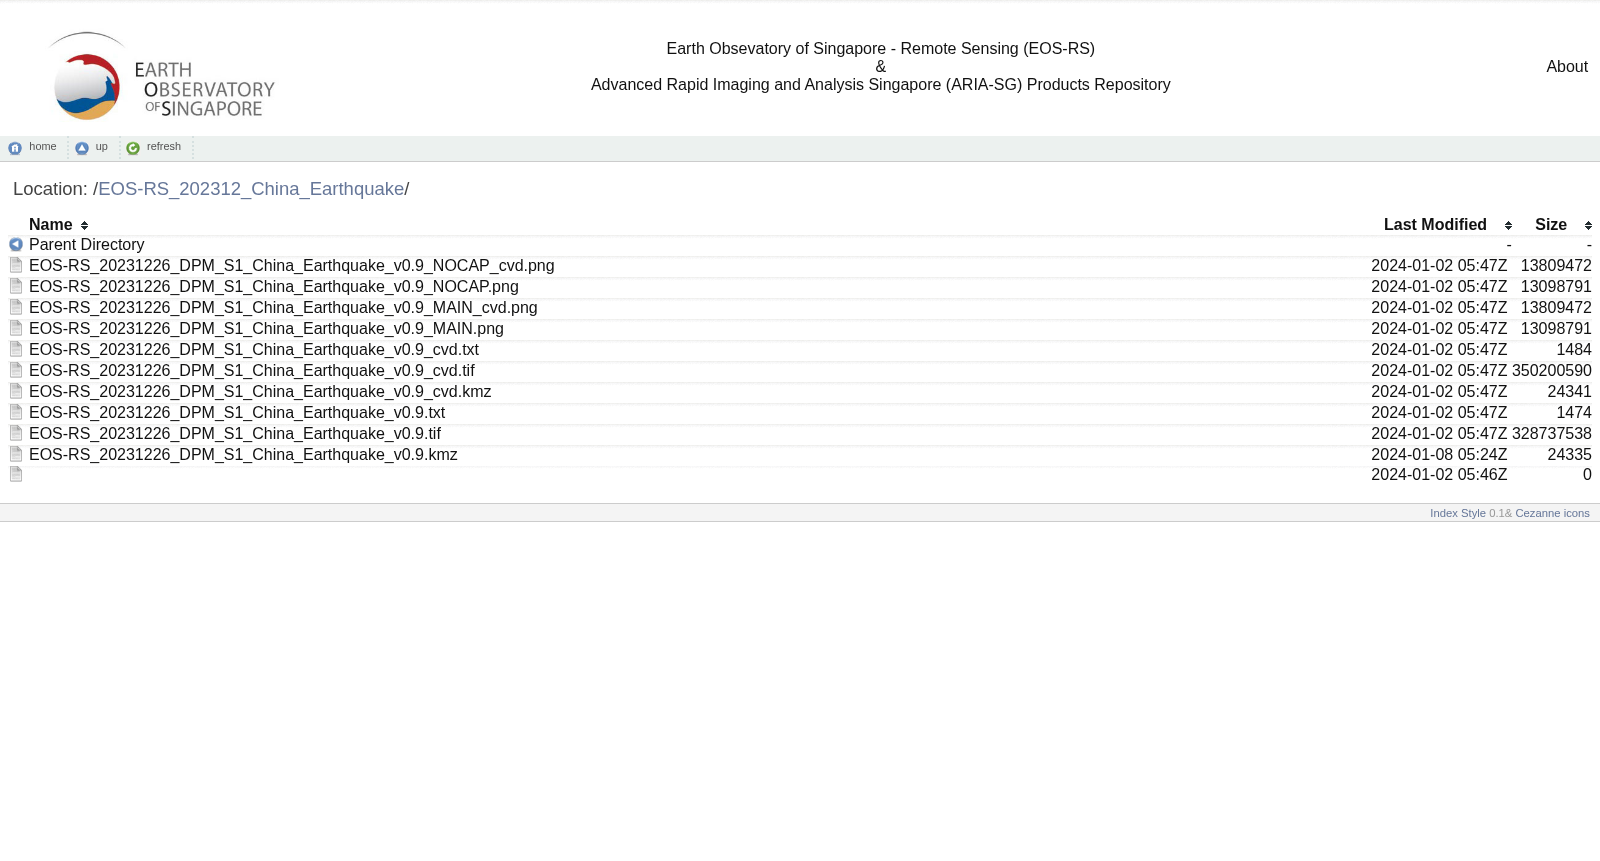Download the Earthquake_v0.9.kmz file
The height and width of the screenshot is (861, 1600).
(243, 455)
